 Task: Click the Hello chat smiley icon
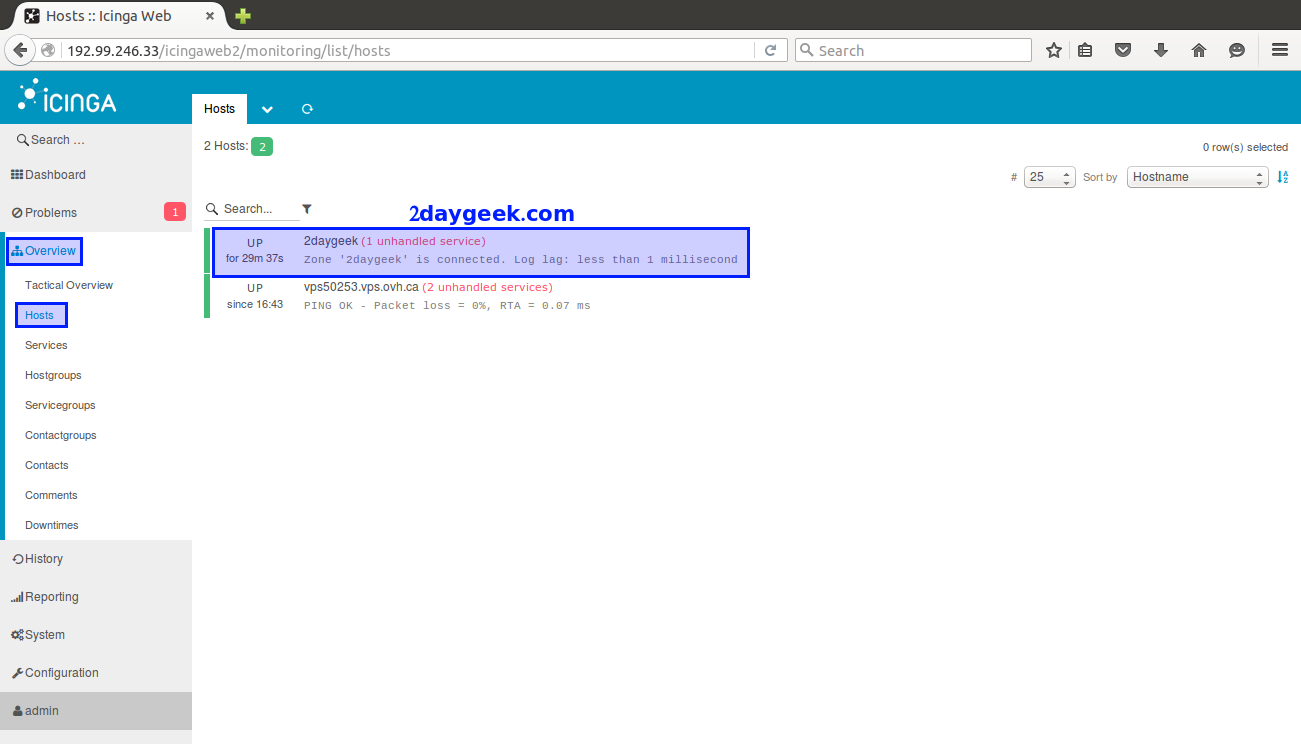click(1237, 50)
